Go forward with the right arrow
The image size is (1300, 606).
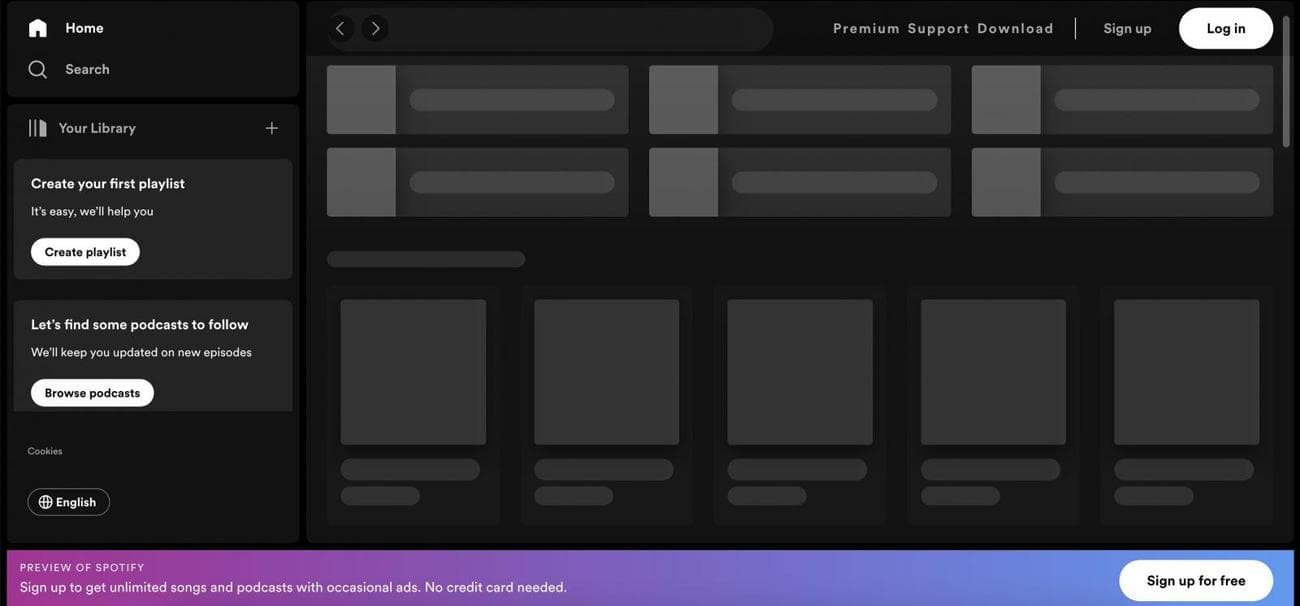coord(375,29)
